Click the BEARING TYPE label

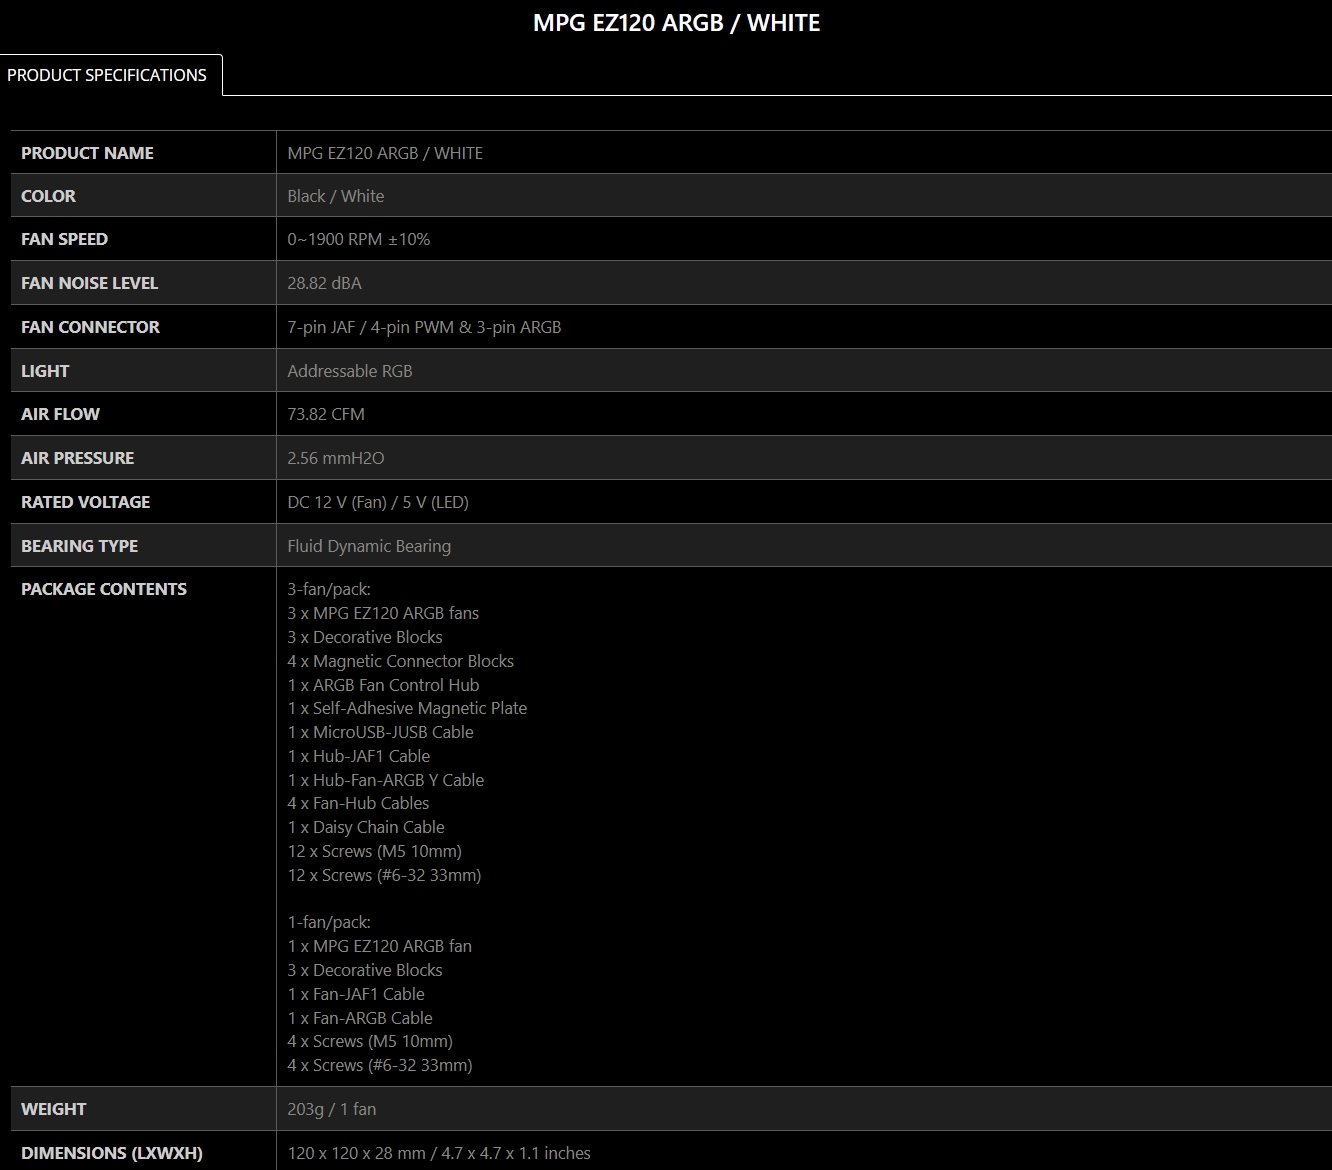[x=79, y=546]
